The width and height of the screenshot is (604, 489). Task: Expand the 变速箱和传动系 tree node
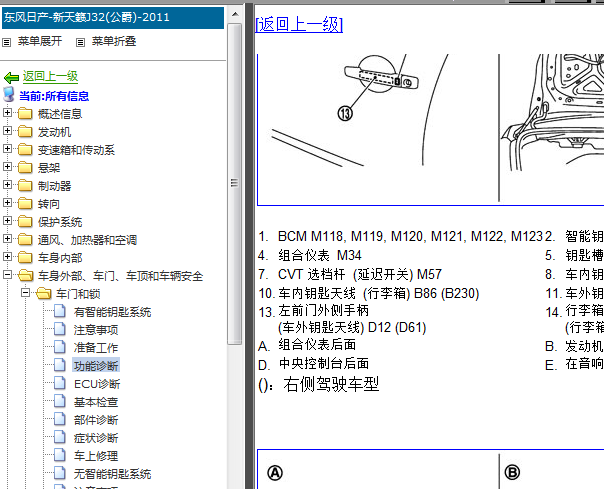point(7,148)
